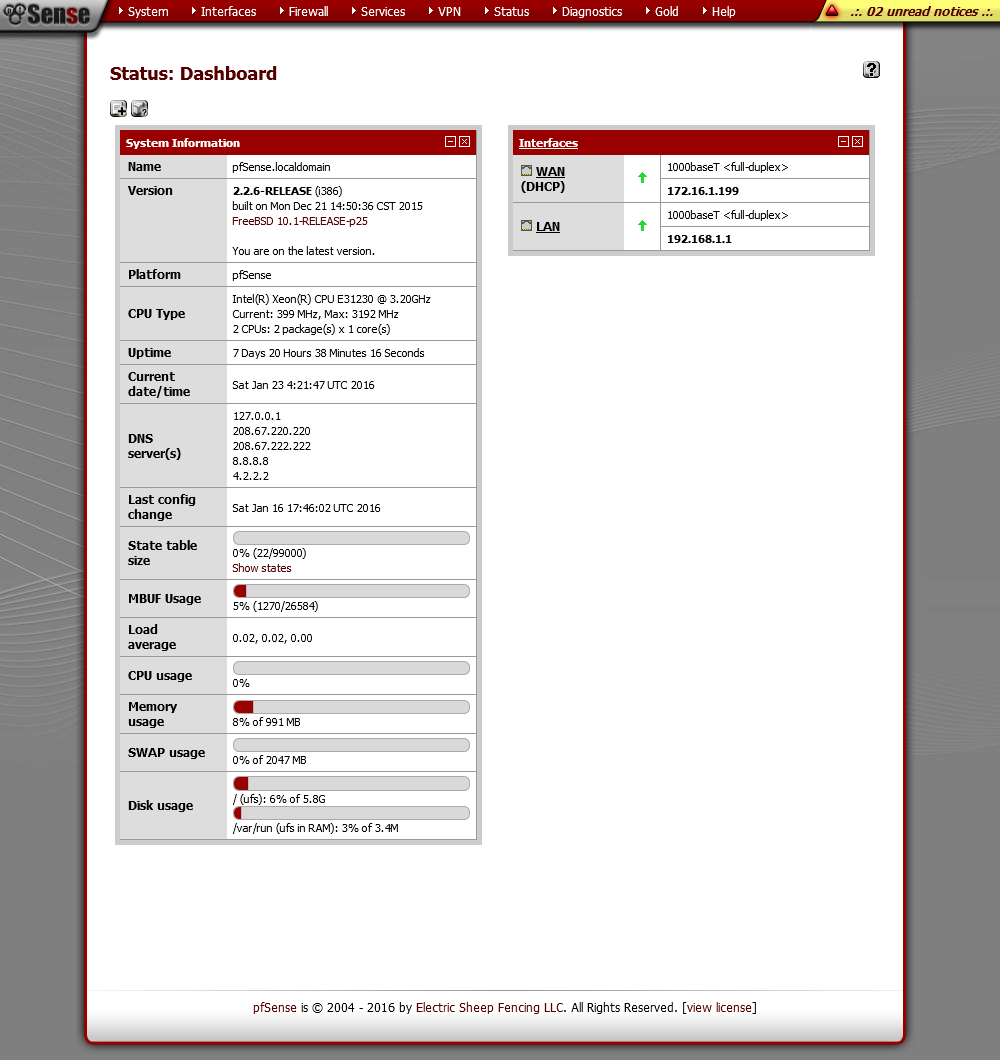The width and height of the screenshot is (1000, 1060).
Task: Click the Memory usage progress bar
Action: coord(351,707)
